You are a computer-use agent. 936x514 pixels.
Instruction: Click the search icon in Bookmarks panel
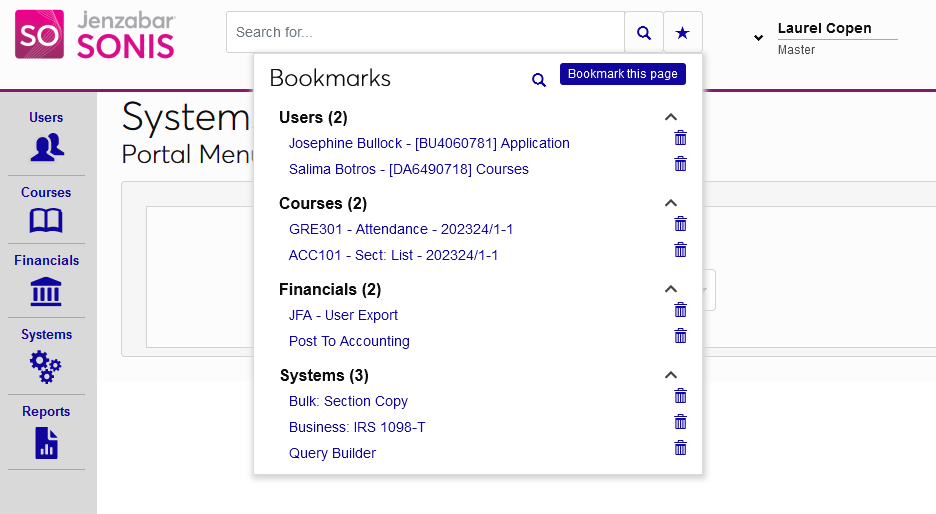(x=539, y=80)
